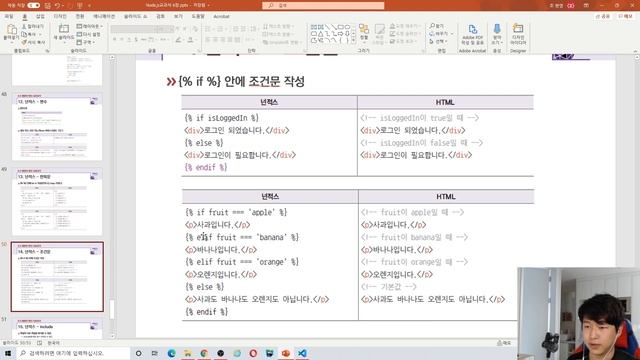Click the Reset slide (다시 설정) icon
Viewport: 640px width, 360px height.
coord(79,34)
